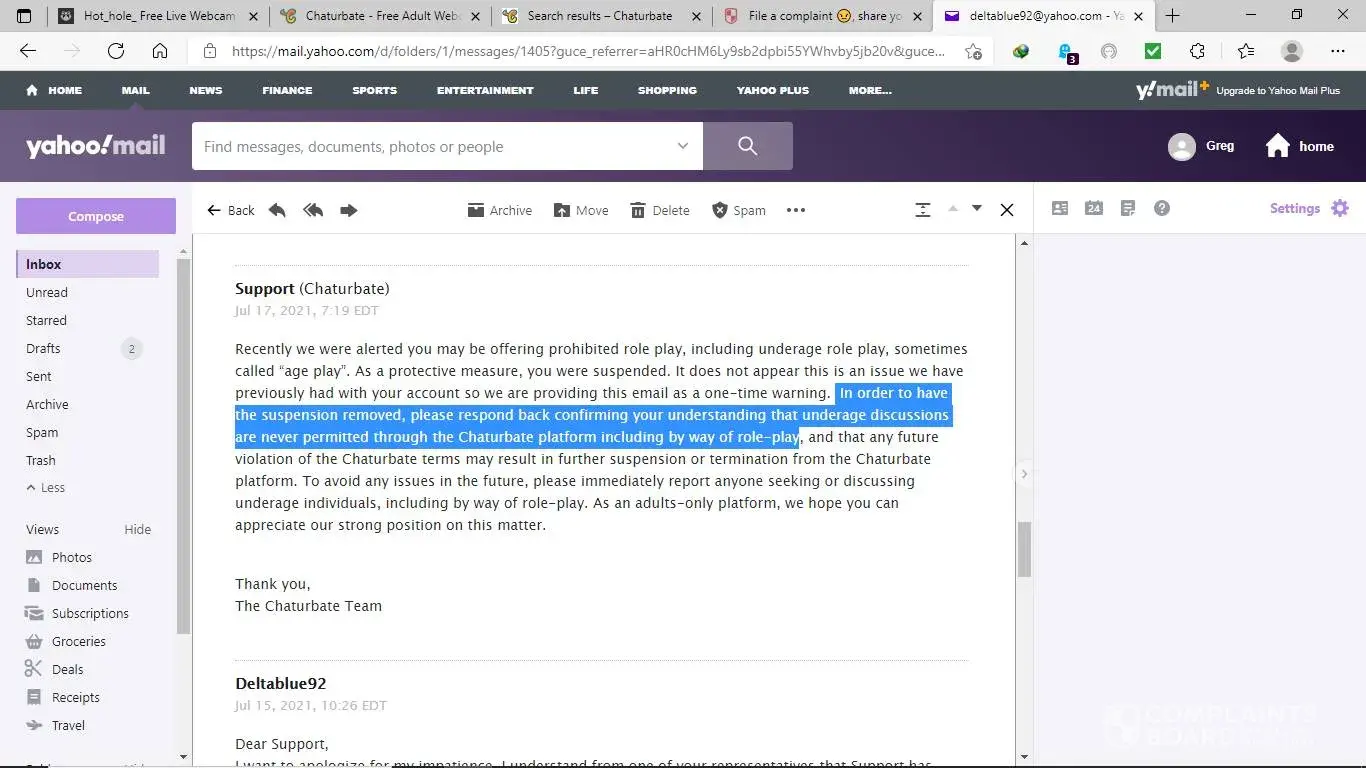Click Upgrade to Yahoo Mail Plus link
This screenshot has width=1366, height=768.
[x=1278, y=90]
